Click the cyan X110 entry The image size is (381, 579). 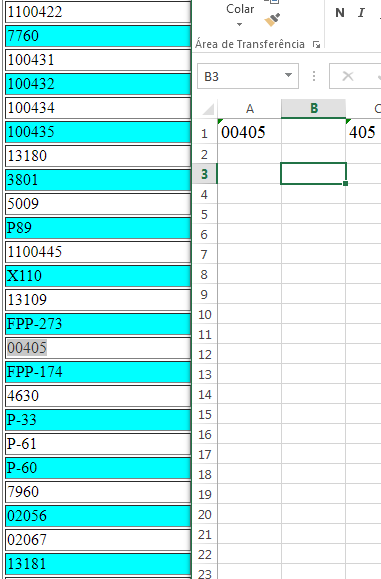click(98, 276)
